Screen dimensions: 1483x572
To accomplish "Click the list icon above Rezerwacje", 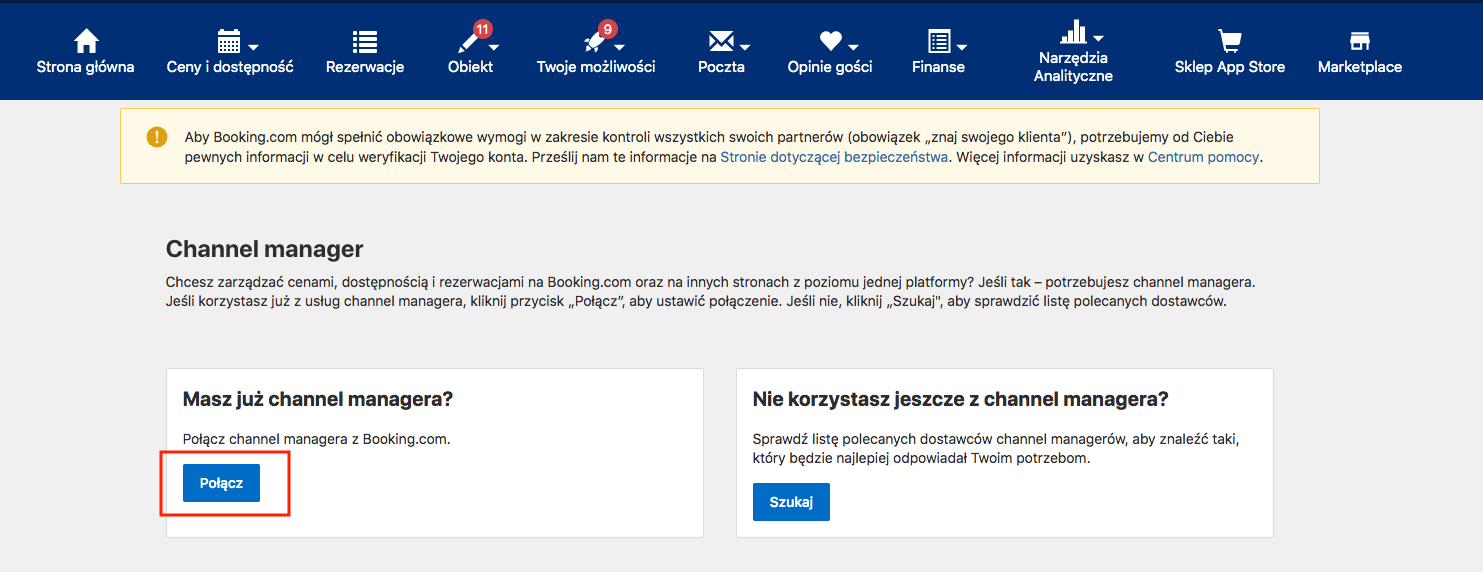I will [x=365, y=41].
